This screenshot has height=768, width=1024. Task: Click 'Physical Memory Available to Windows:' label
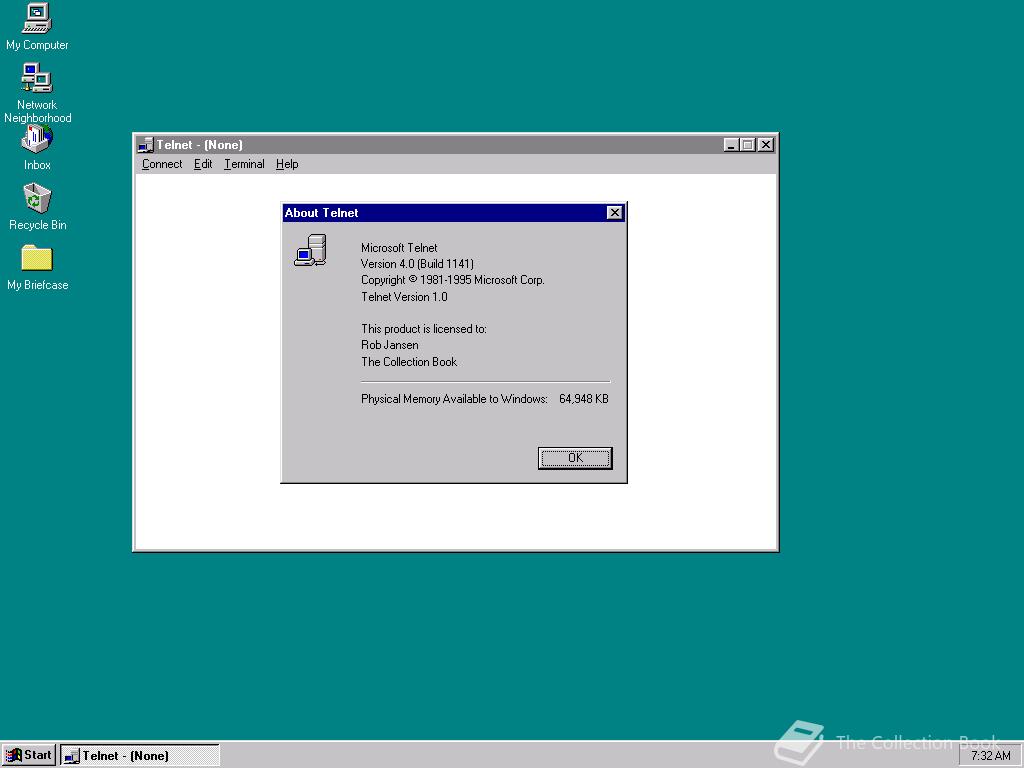pos(455,399)
